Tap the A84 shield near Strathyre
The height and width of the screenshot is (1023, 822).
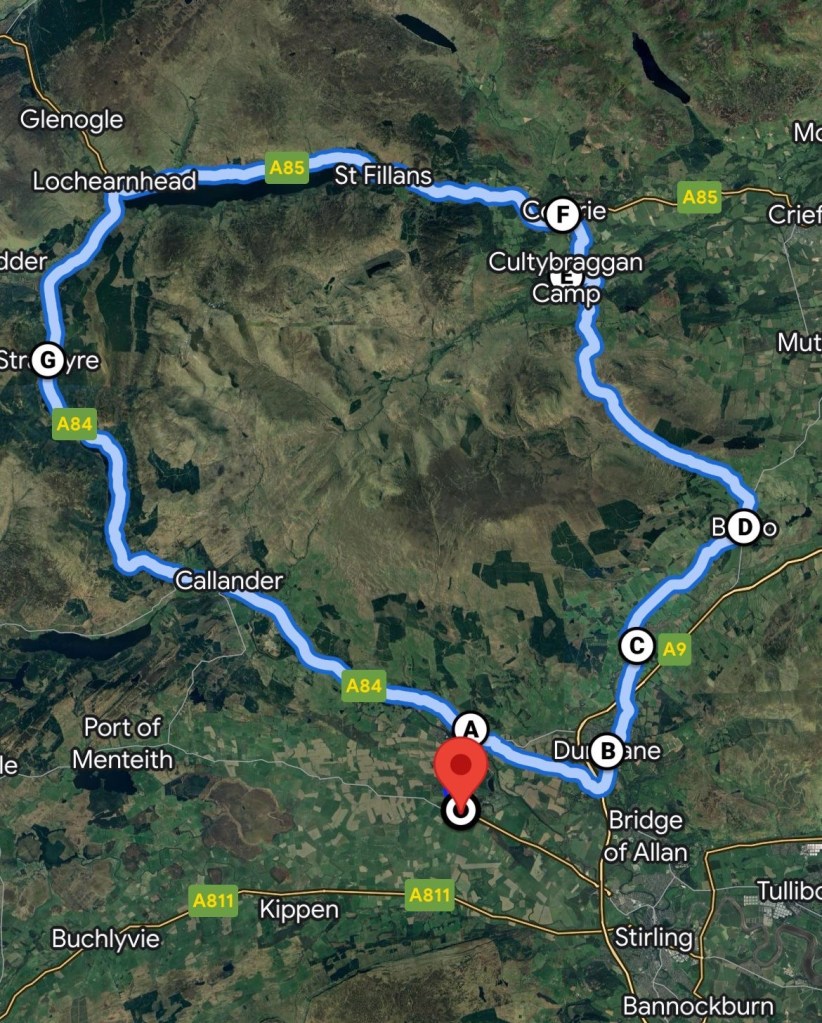tap(74, 424)
